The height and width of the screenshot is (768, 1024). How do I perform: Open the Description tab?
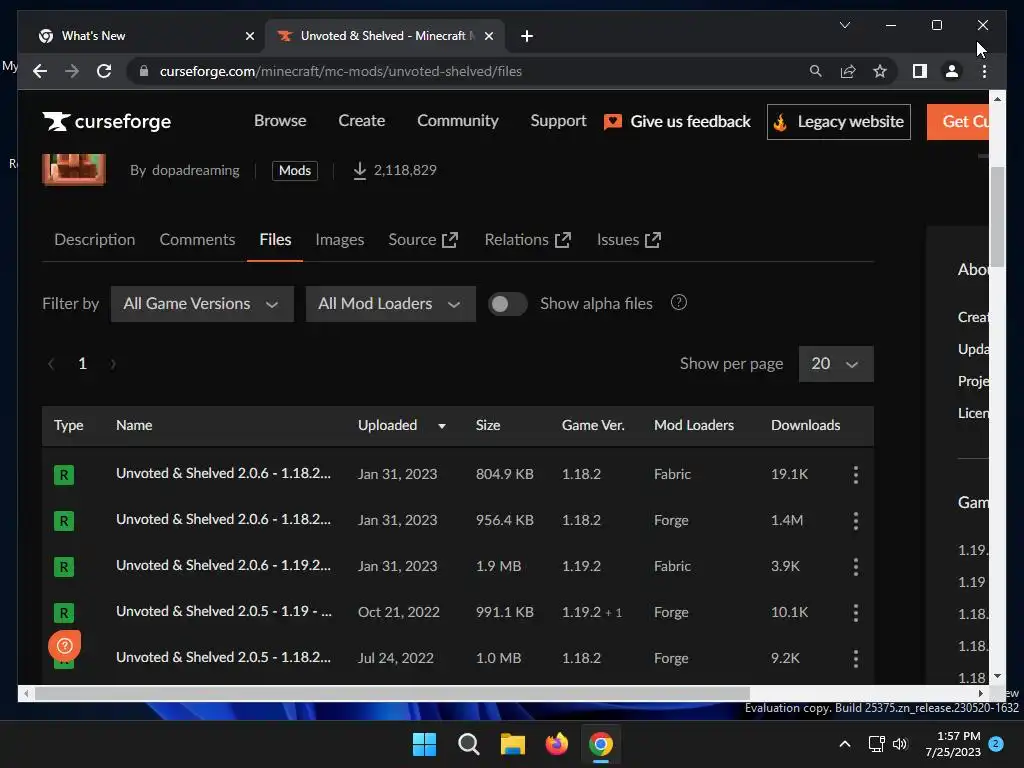click(x=95, y=240)
